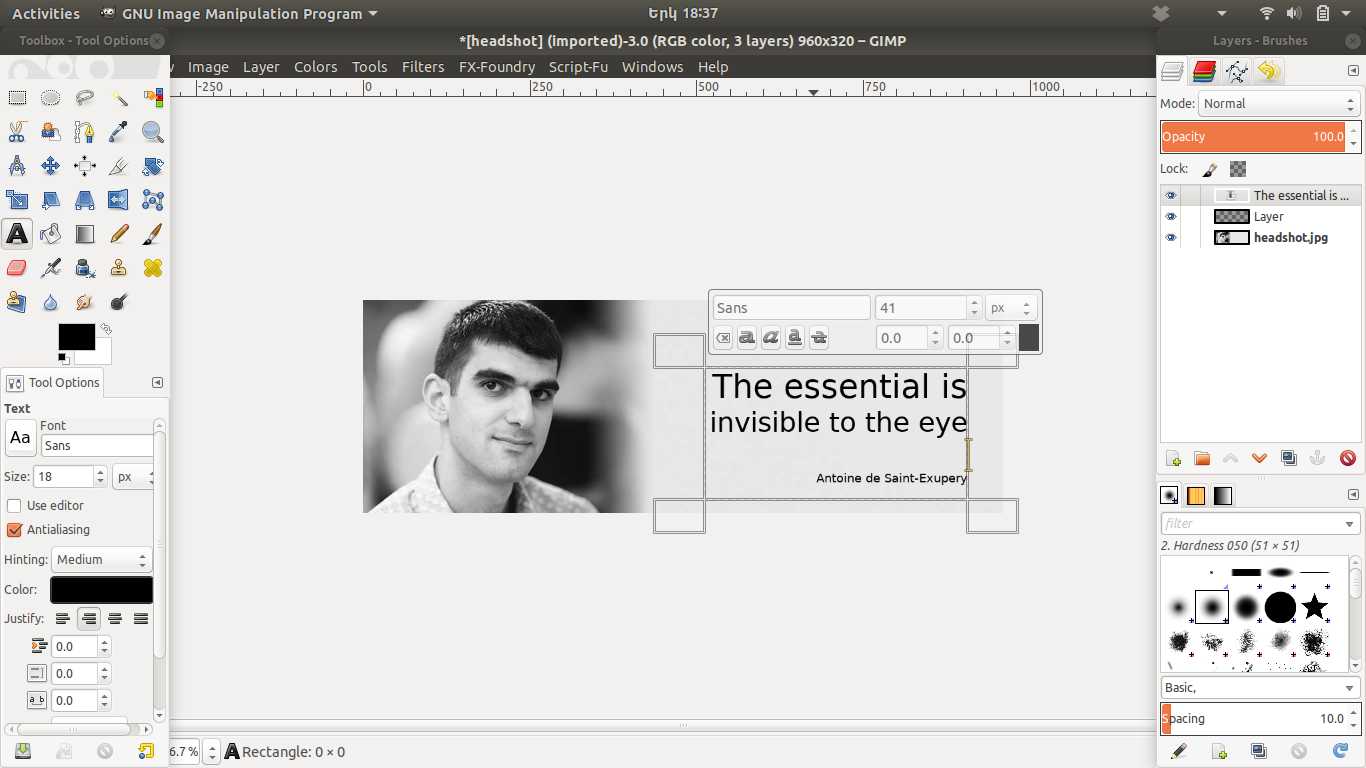Toggle visibility of the 'Layer' layer
The height and width of the screenshot is (768, 1366).
click(x=1171, y=217)
